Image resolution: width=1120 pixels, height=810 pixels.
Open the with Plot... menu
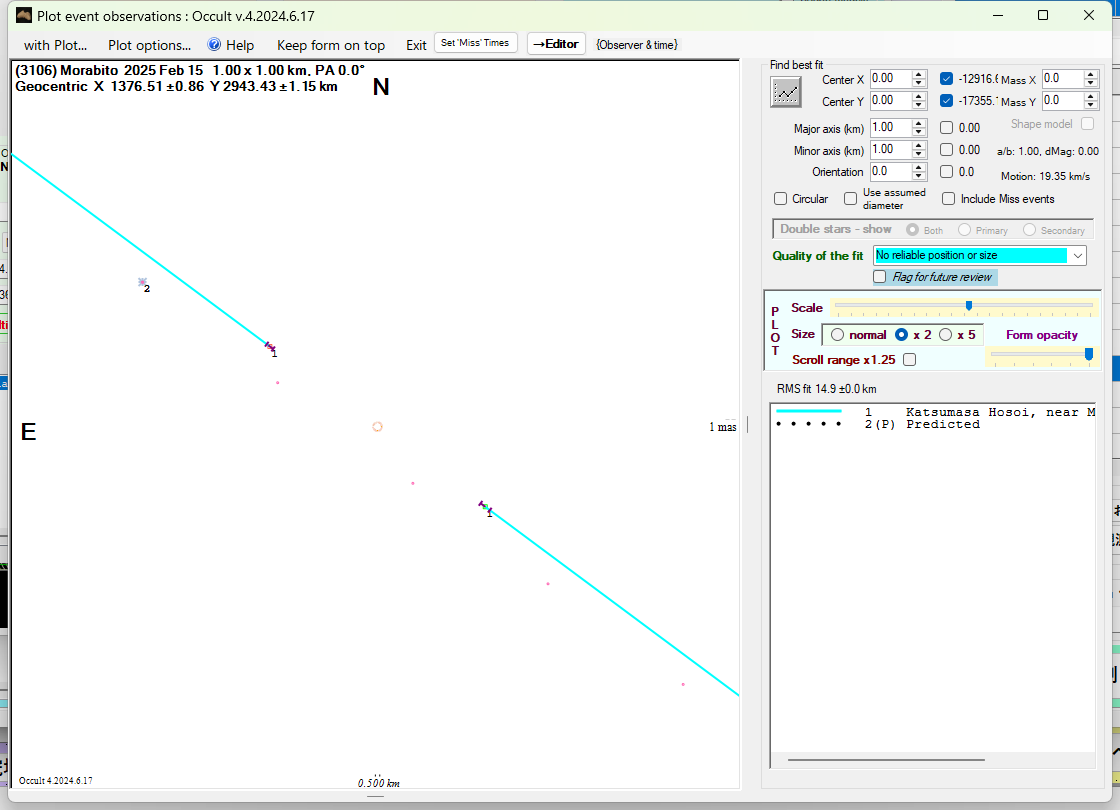(x=55, y=45)
